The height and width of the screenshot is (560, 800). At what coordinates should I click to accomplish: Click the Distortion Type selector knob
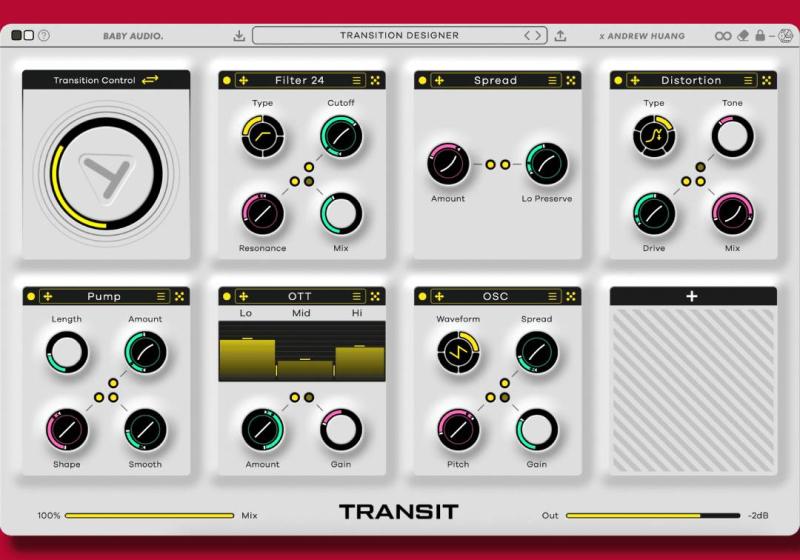[654, 136]
